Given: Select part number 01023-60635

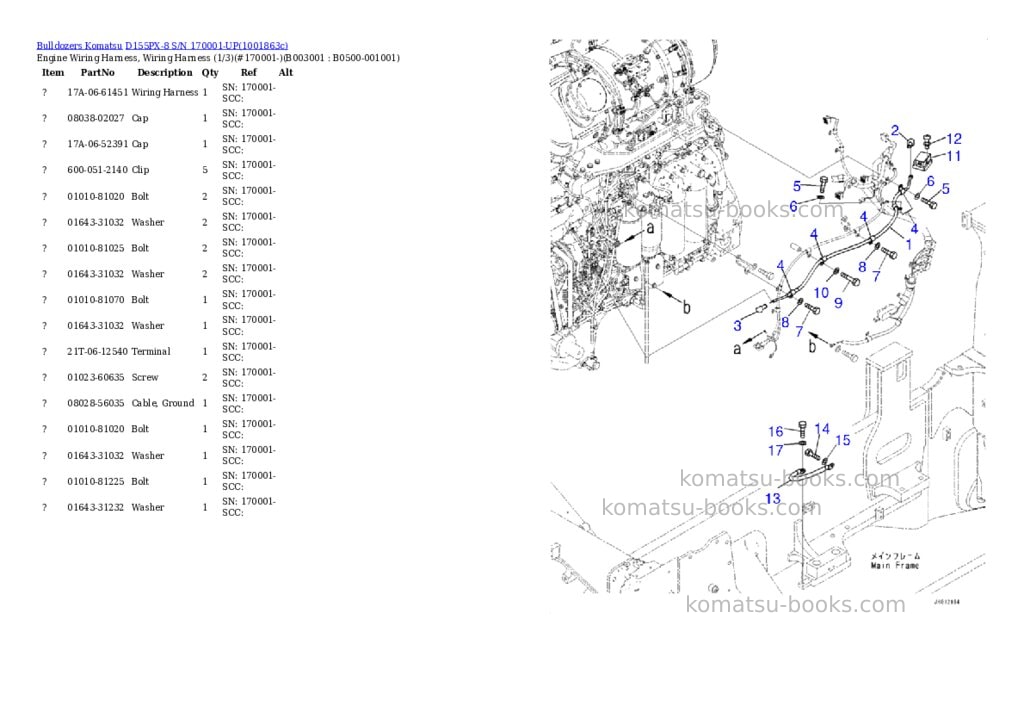Looking at the screenshot, I should coord(95,378).
